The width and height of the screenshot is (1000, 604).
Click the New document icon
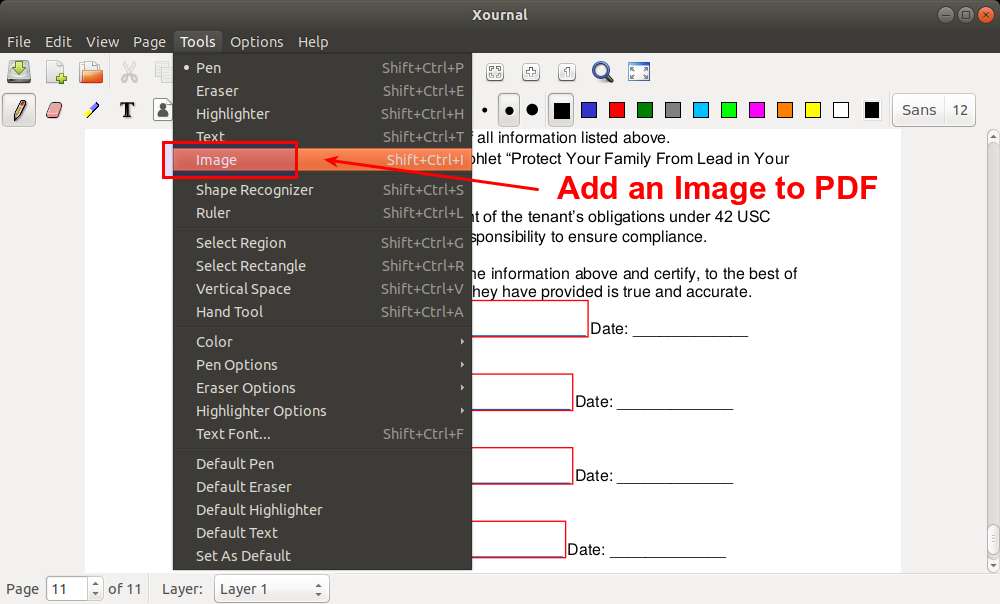coord(56,72)
